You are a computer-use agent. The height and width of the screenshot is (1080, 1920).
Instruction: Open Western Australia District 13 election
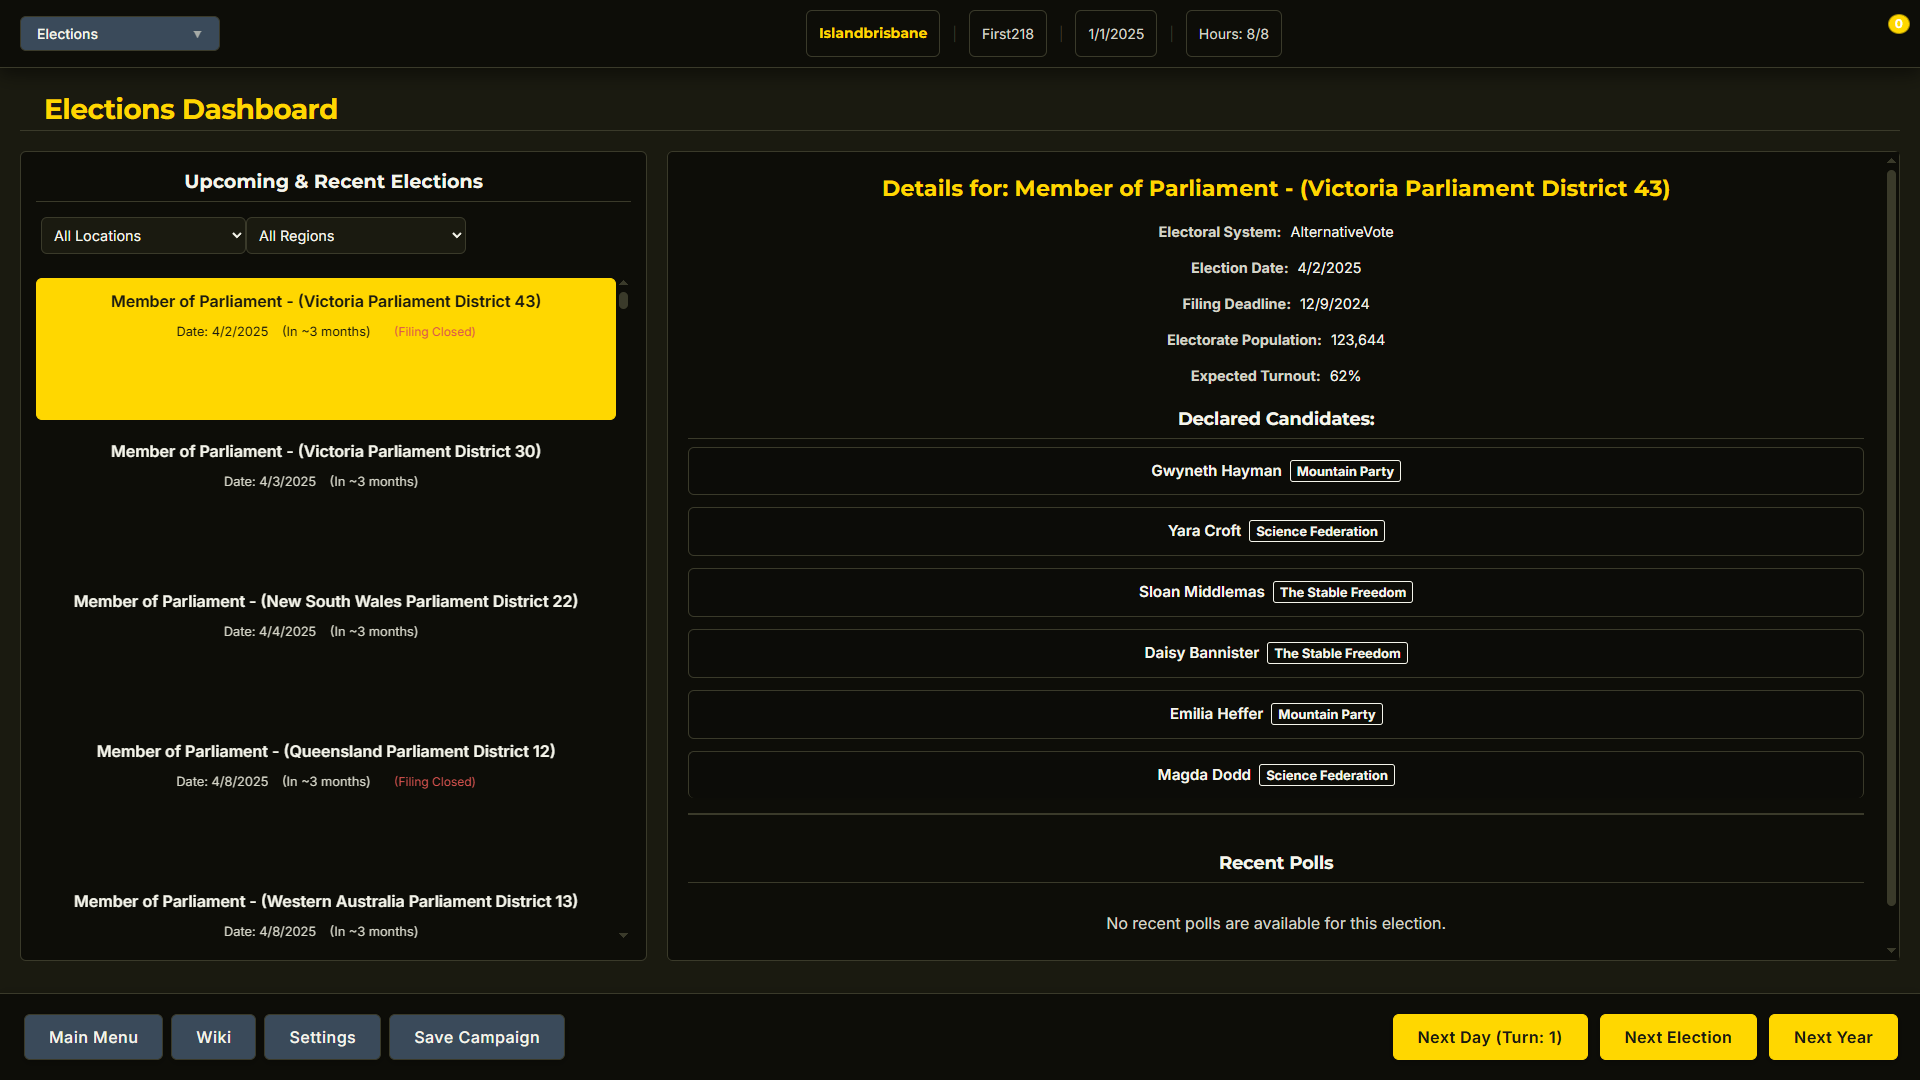(x=326, y=914)
